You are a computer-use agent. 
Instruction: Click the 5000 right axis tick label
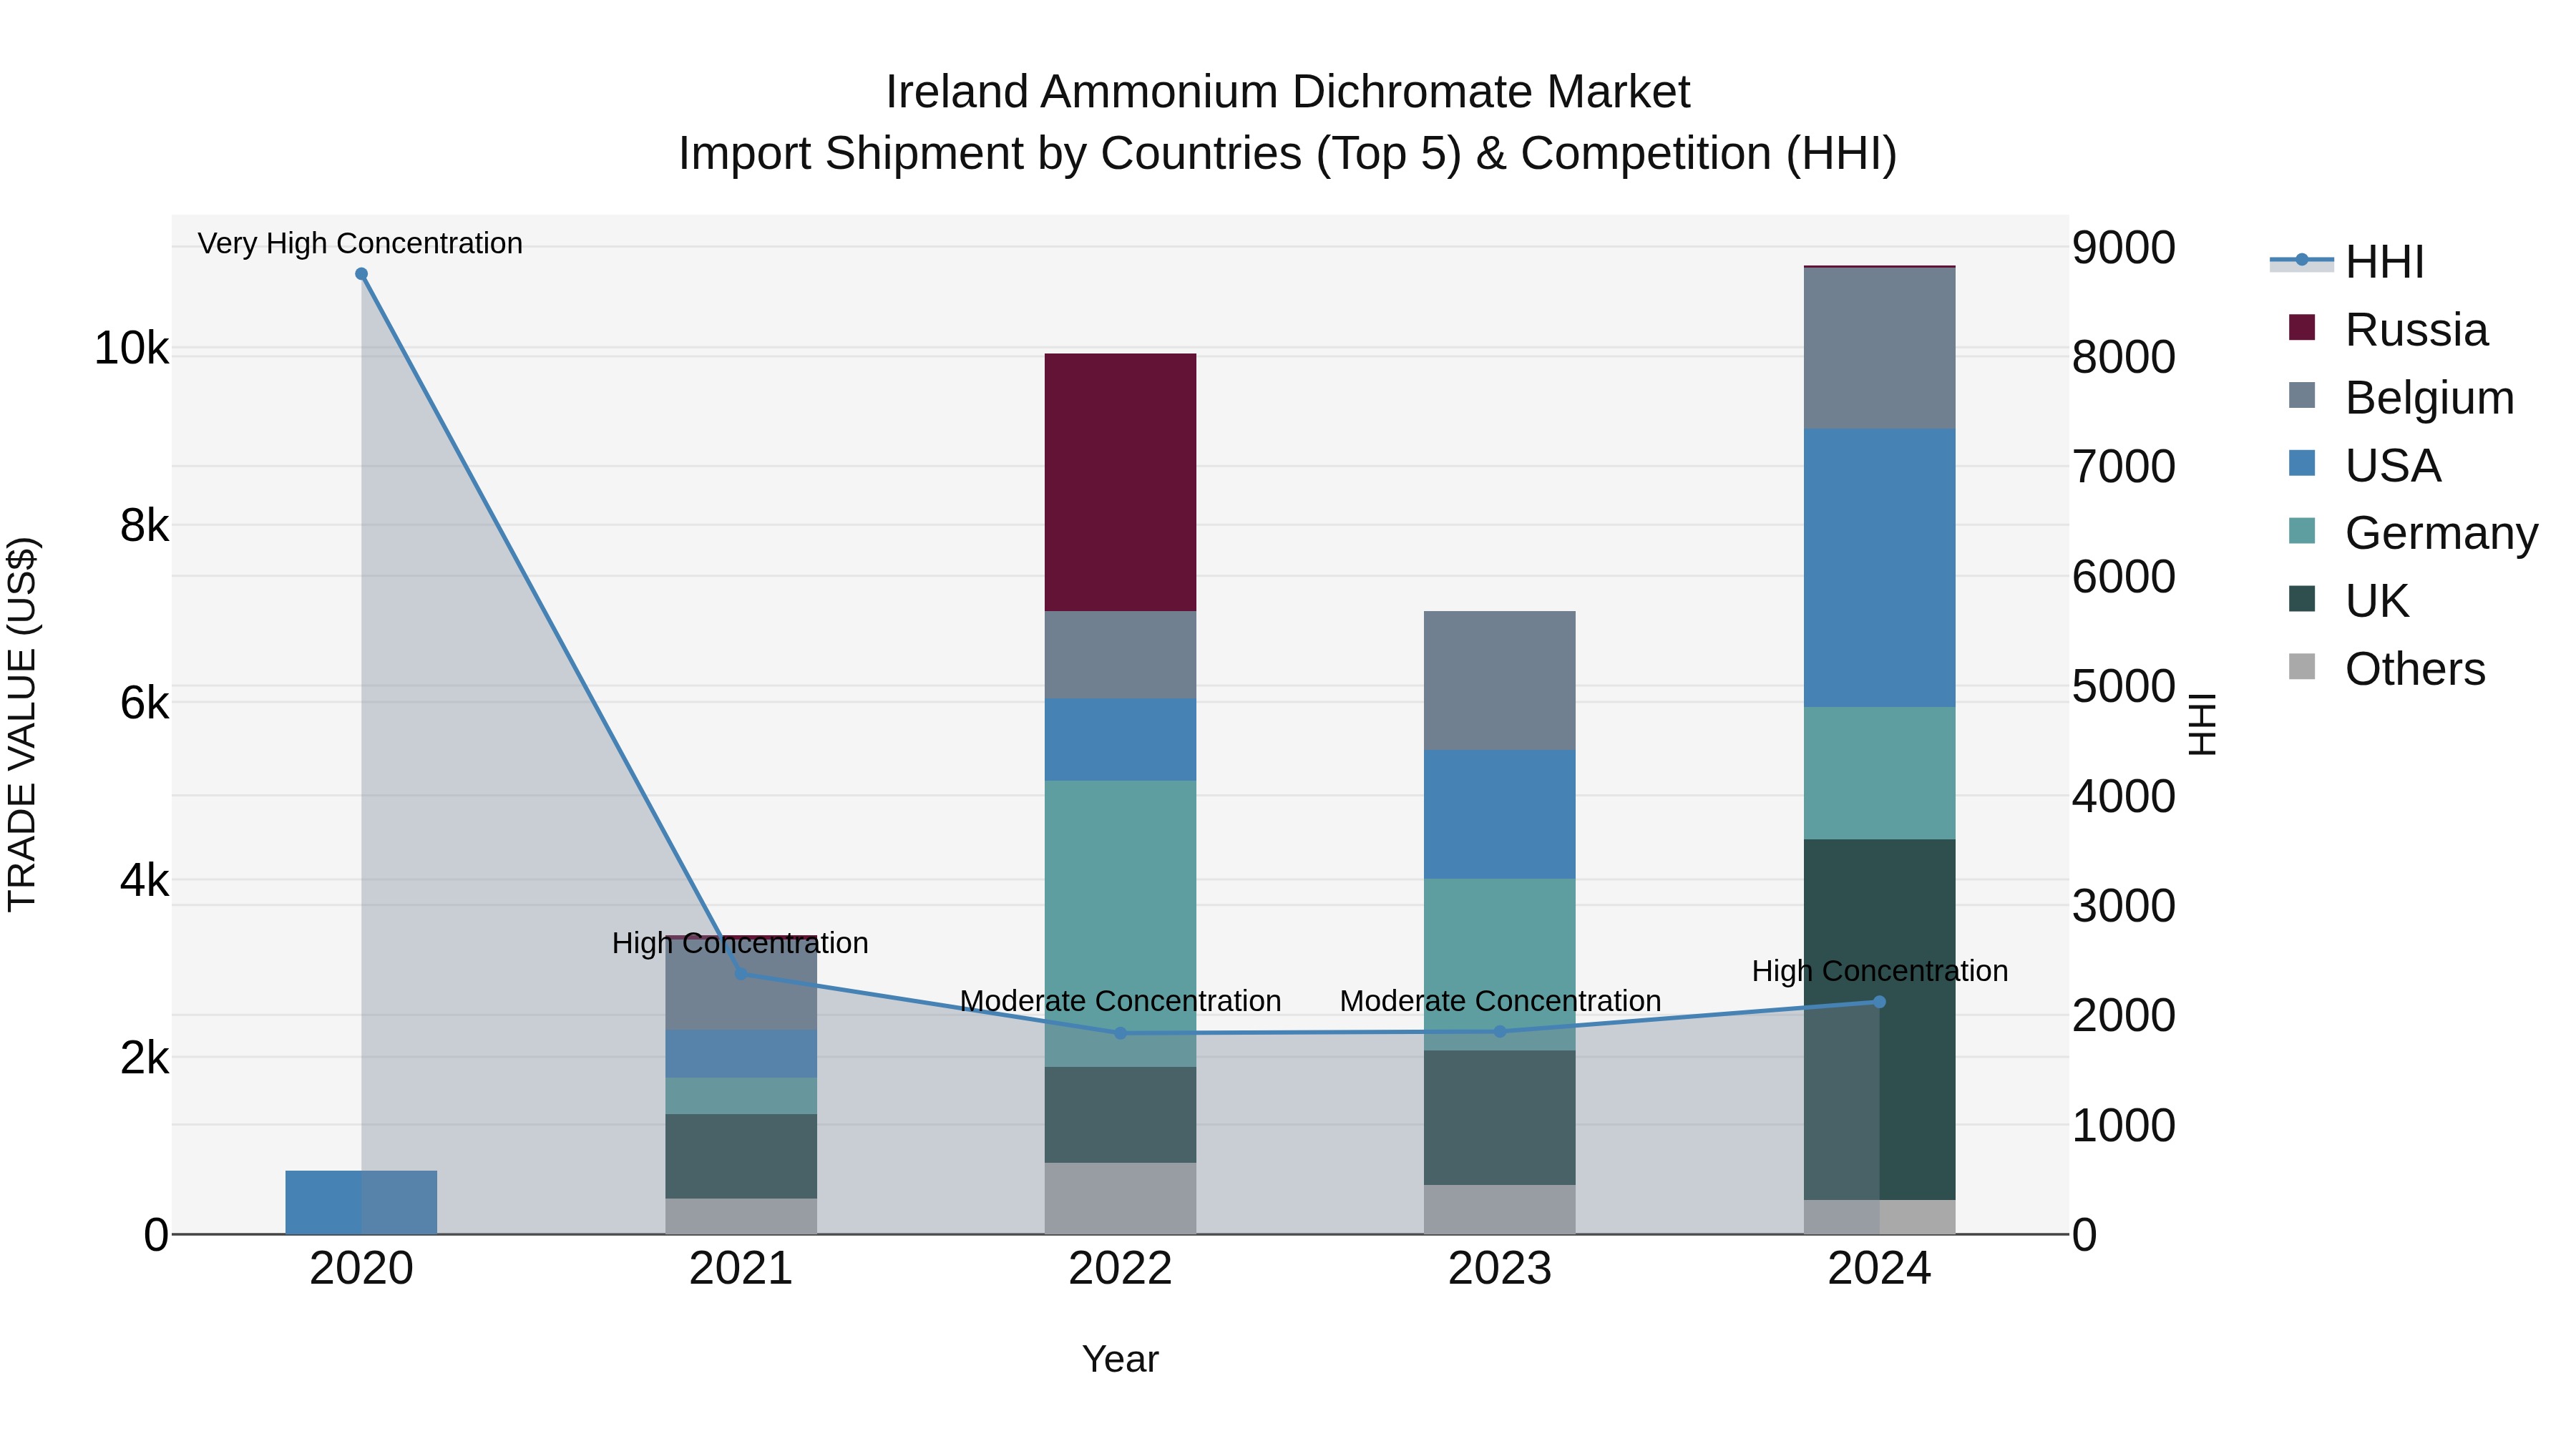pos(2123,687)
